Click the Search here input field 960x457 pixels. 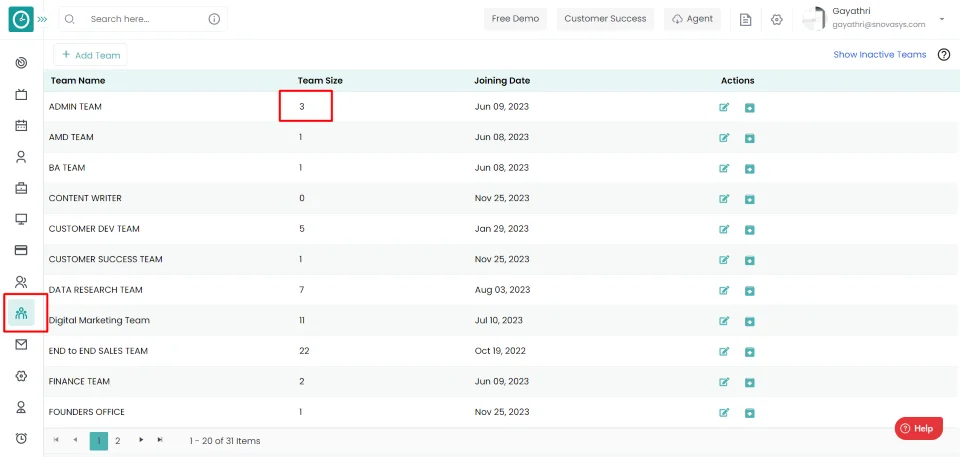(x=145, y=19)
